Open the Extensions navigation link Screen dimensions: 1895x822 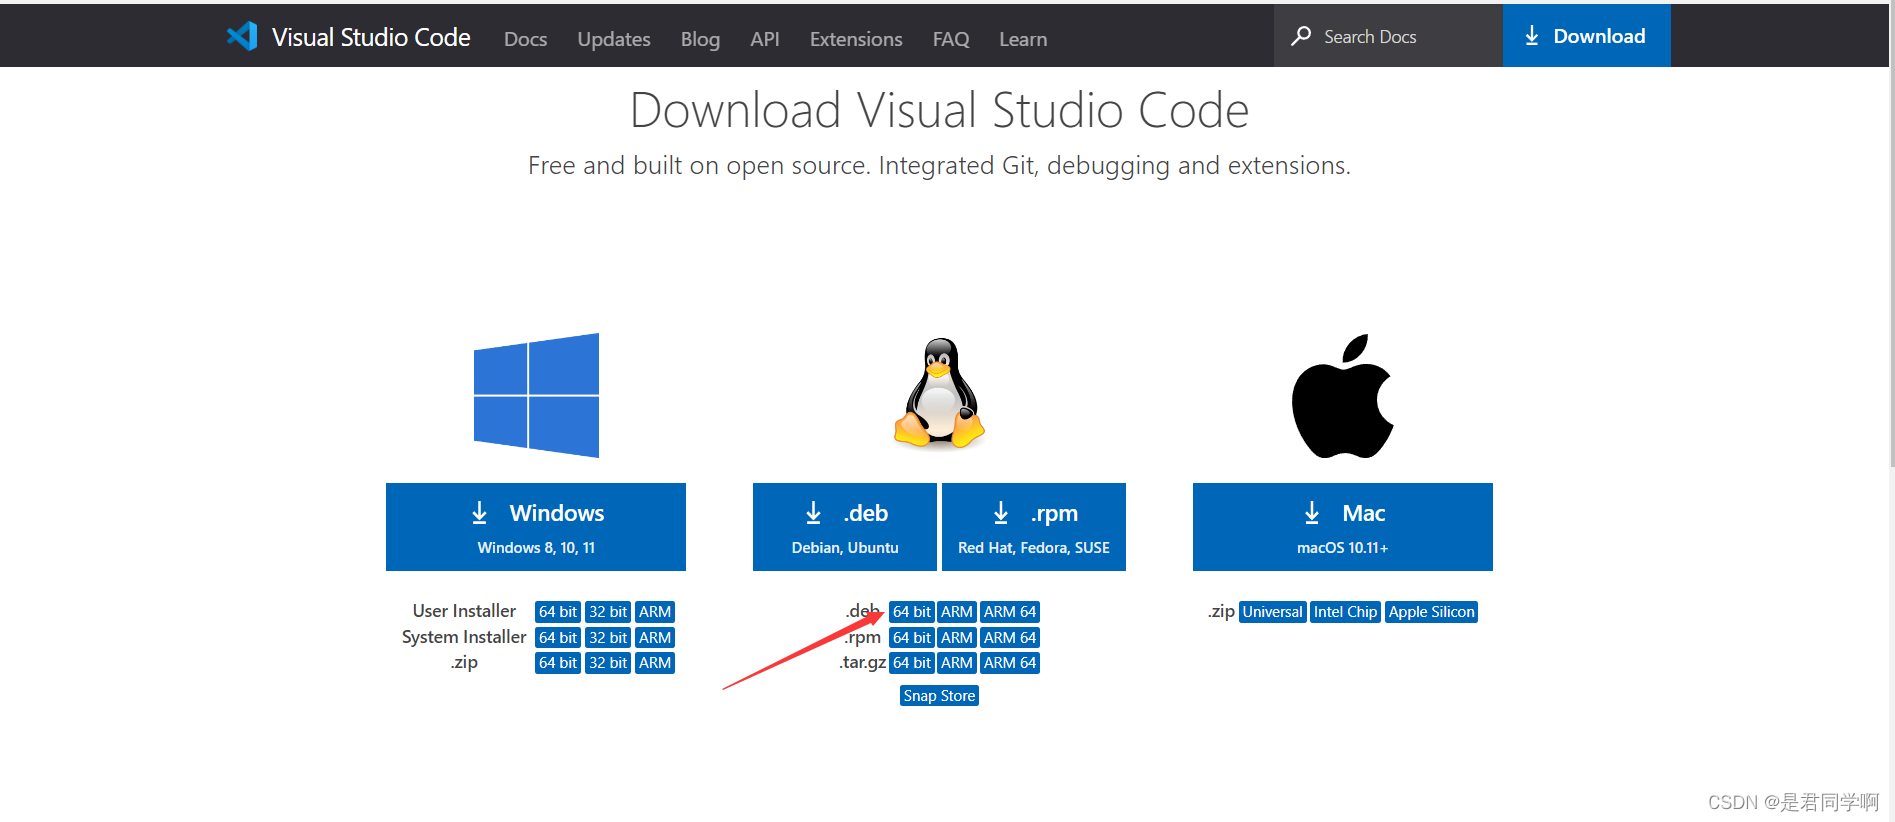click(856, 39)
